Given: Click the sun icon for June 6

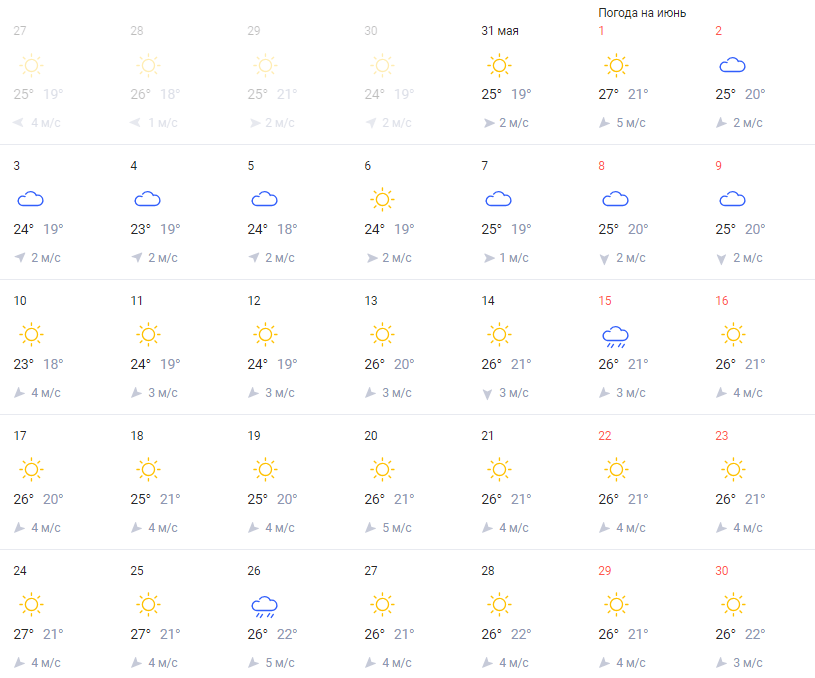Looking at the screenshot, I should tap(382, 200).
